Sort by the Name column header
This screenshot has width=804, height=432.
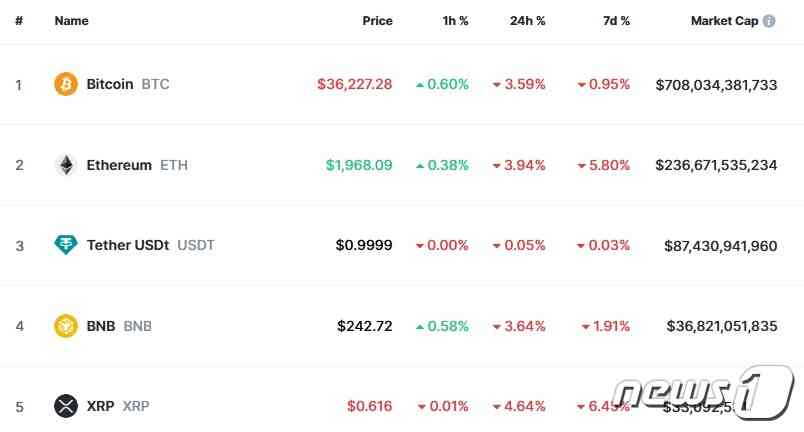[x=71, y=21]
